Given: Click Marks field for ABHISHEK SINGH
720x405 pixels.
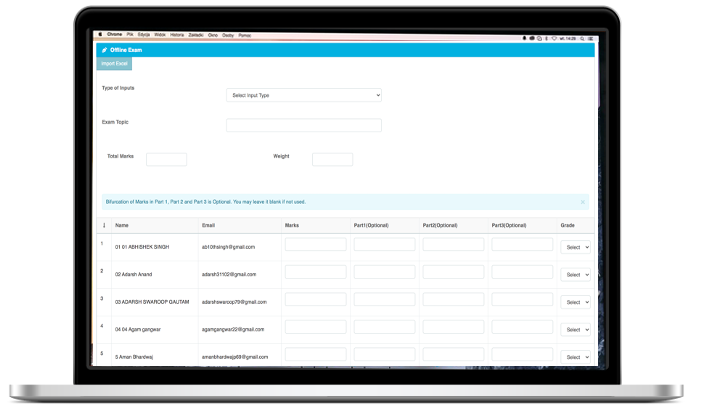Looking at the screenshot, I should [315, 244].
